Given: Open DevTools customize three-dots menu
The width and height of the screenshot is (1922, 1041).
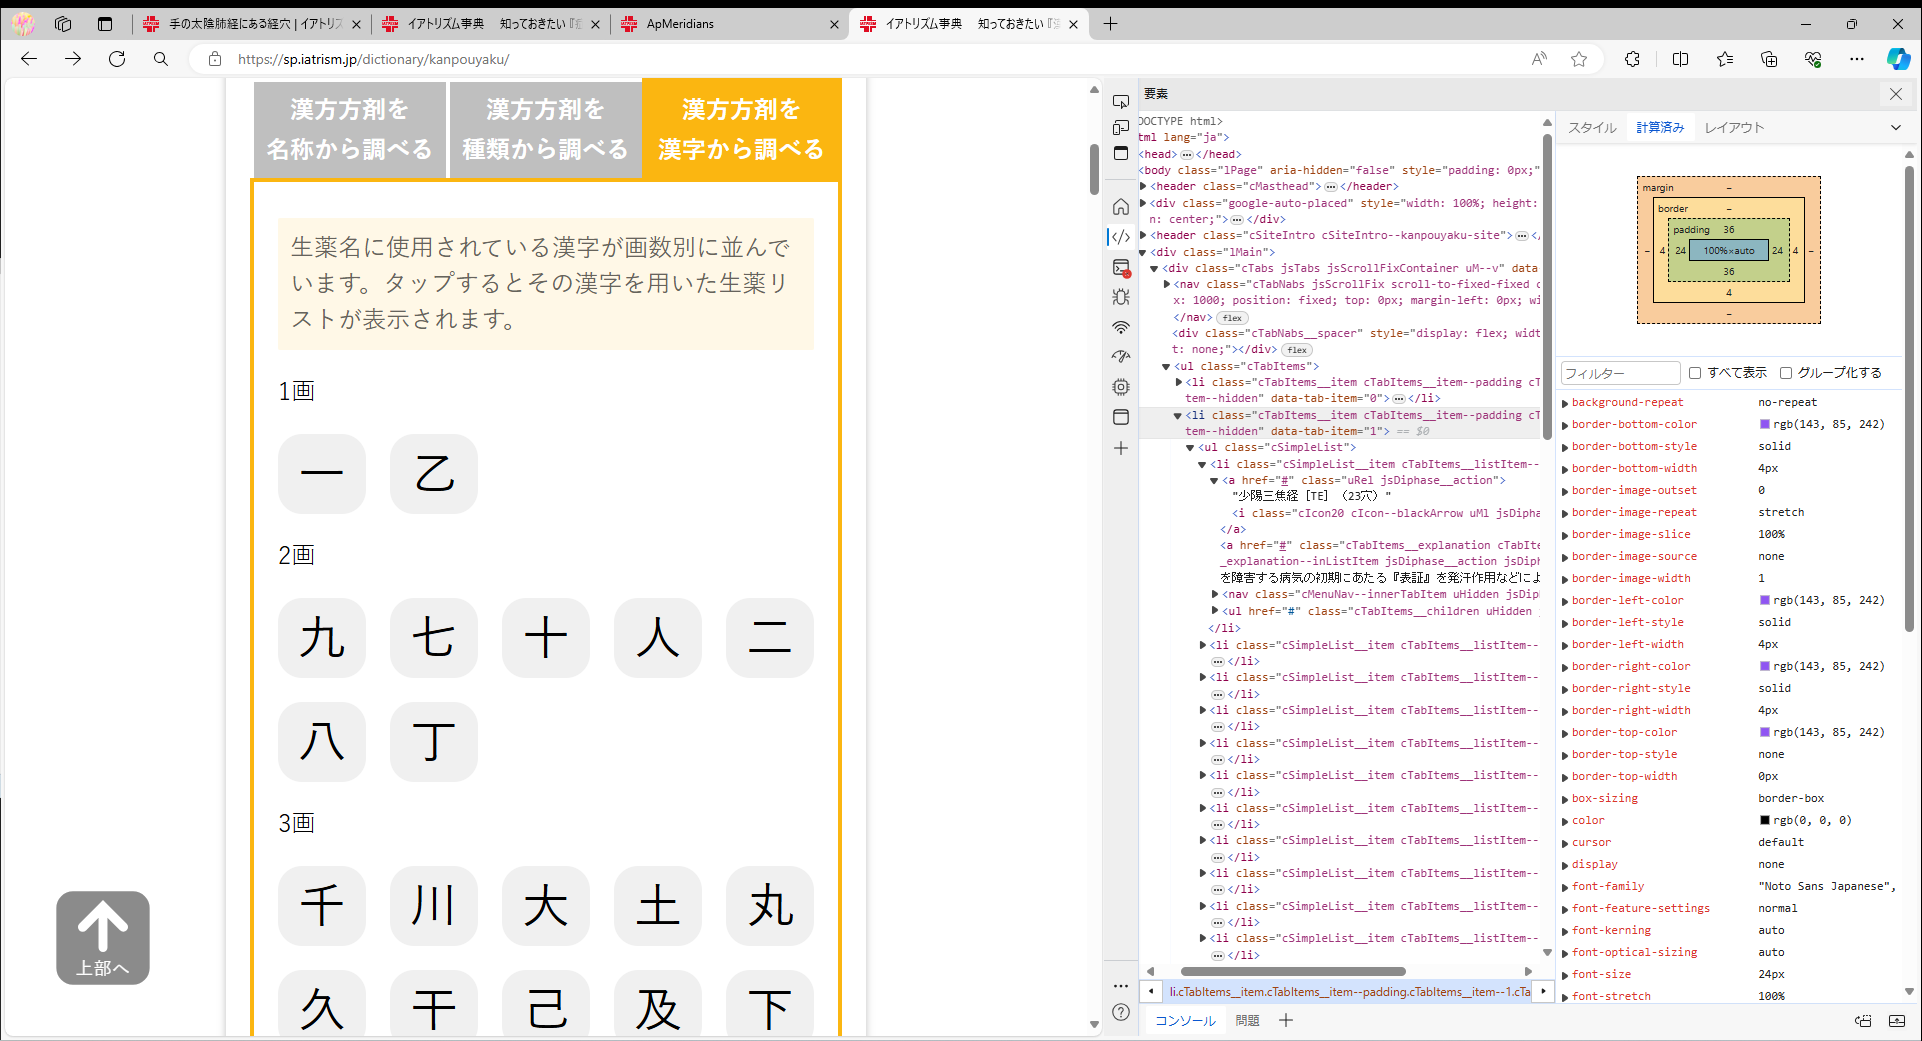Looking at the screenshot, I should (x=1121, y=986).
